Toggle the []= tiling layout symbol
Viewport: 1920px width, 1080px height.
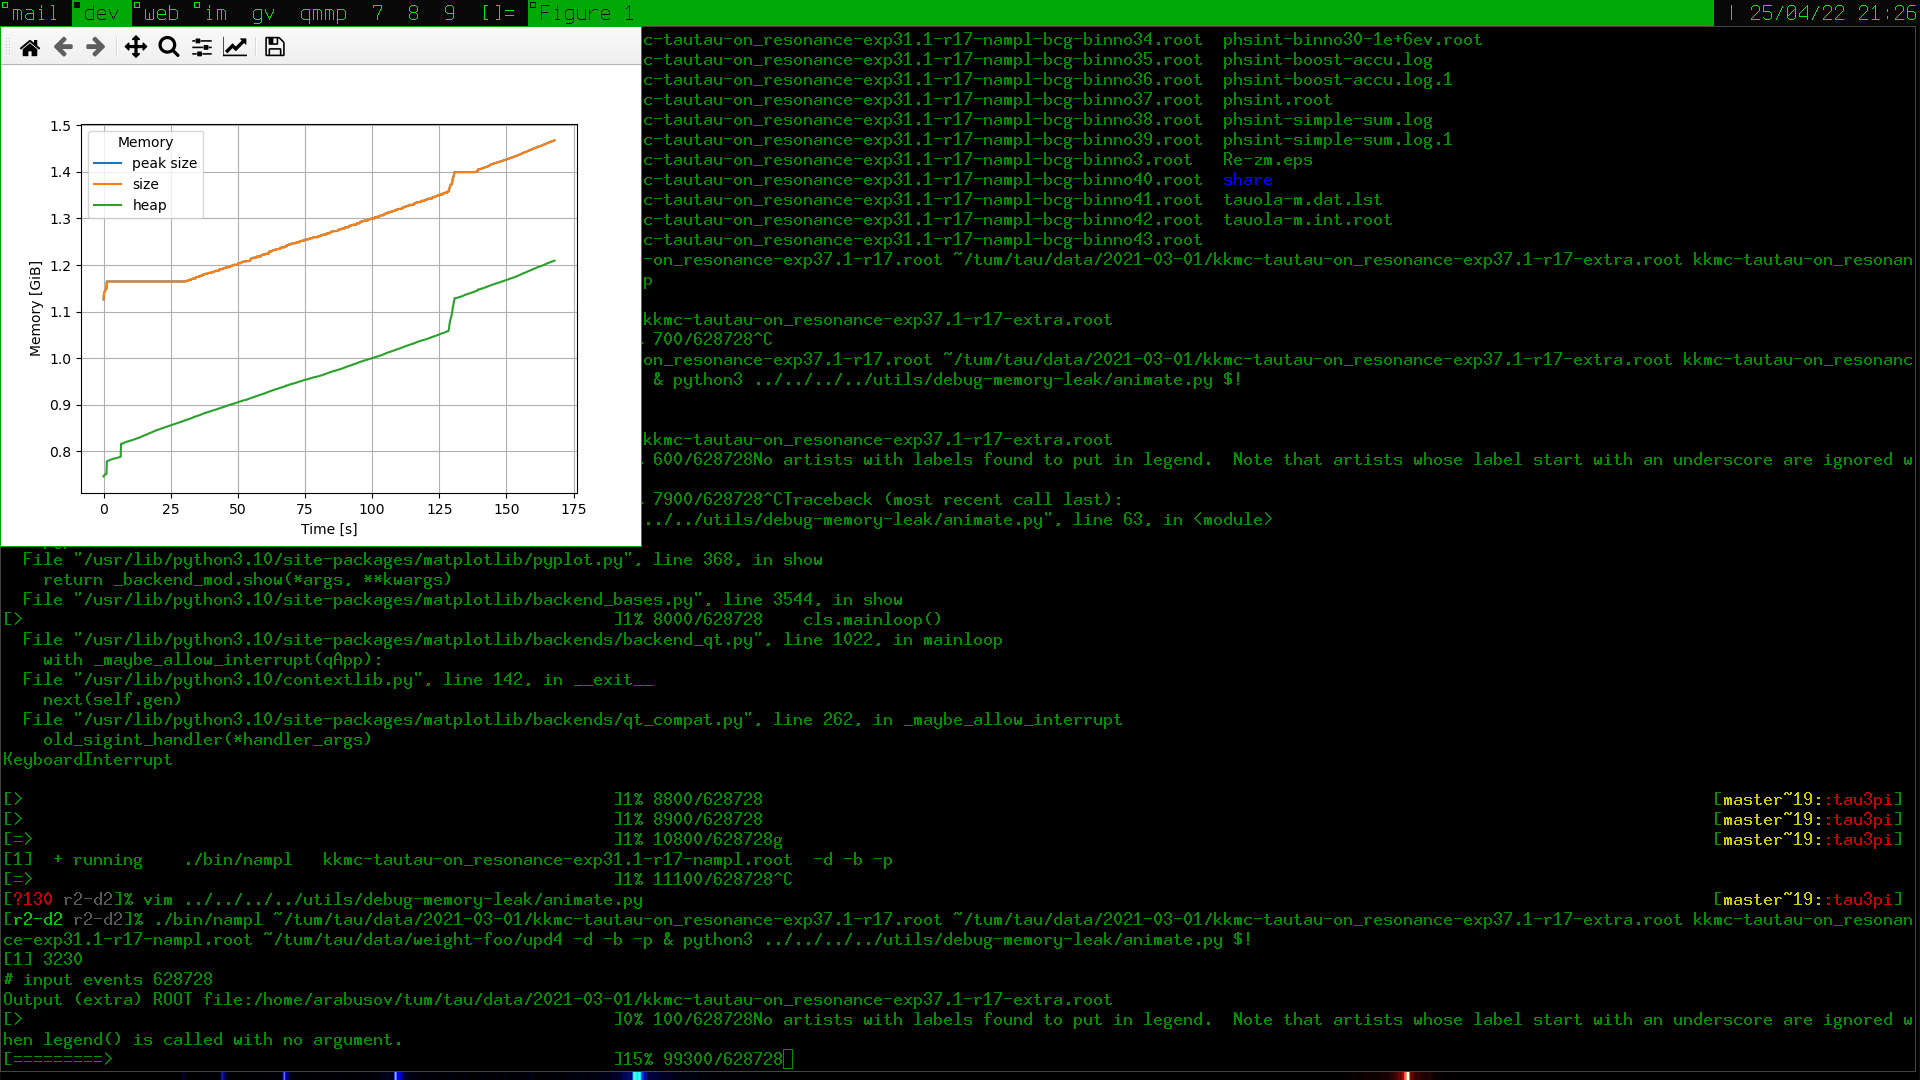point(499,13)
